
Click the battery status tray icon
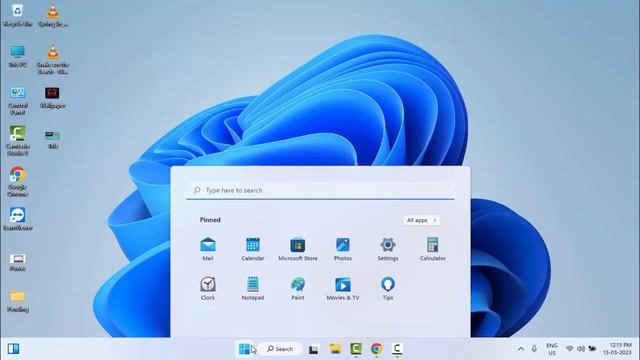tap(592, 349)
